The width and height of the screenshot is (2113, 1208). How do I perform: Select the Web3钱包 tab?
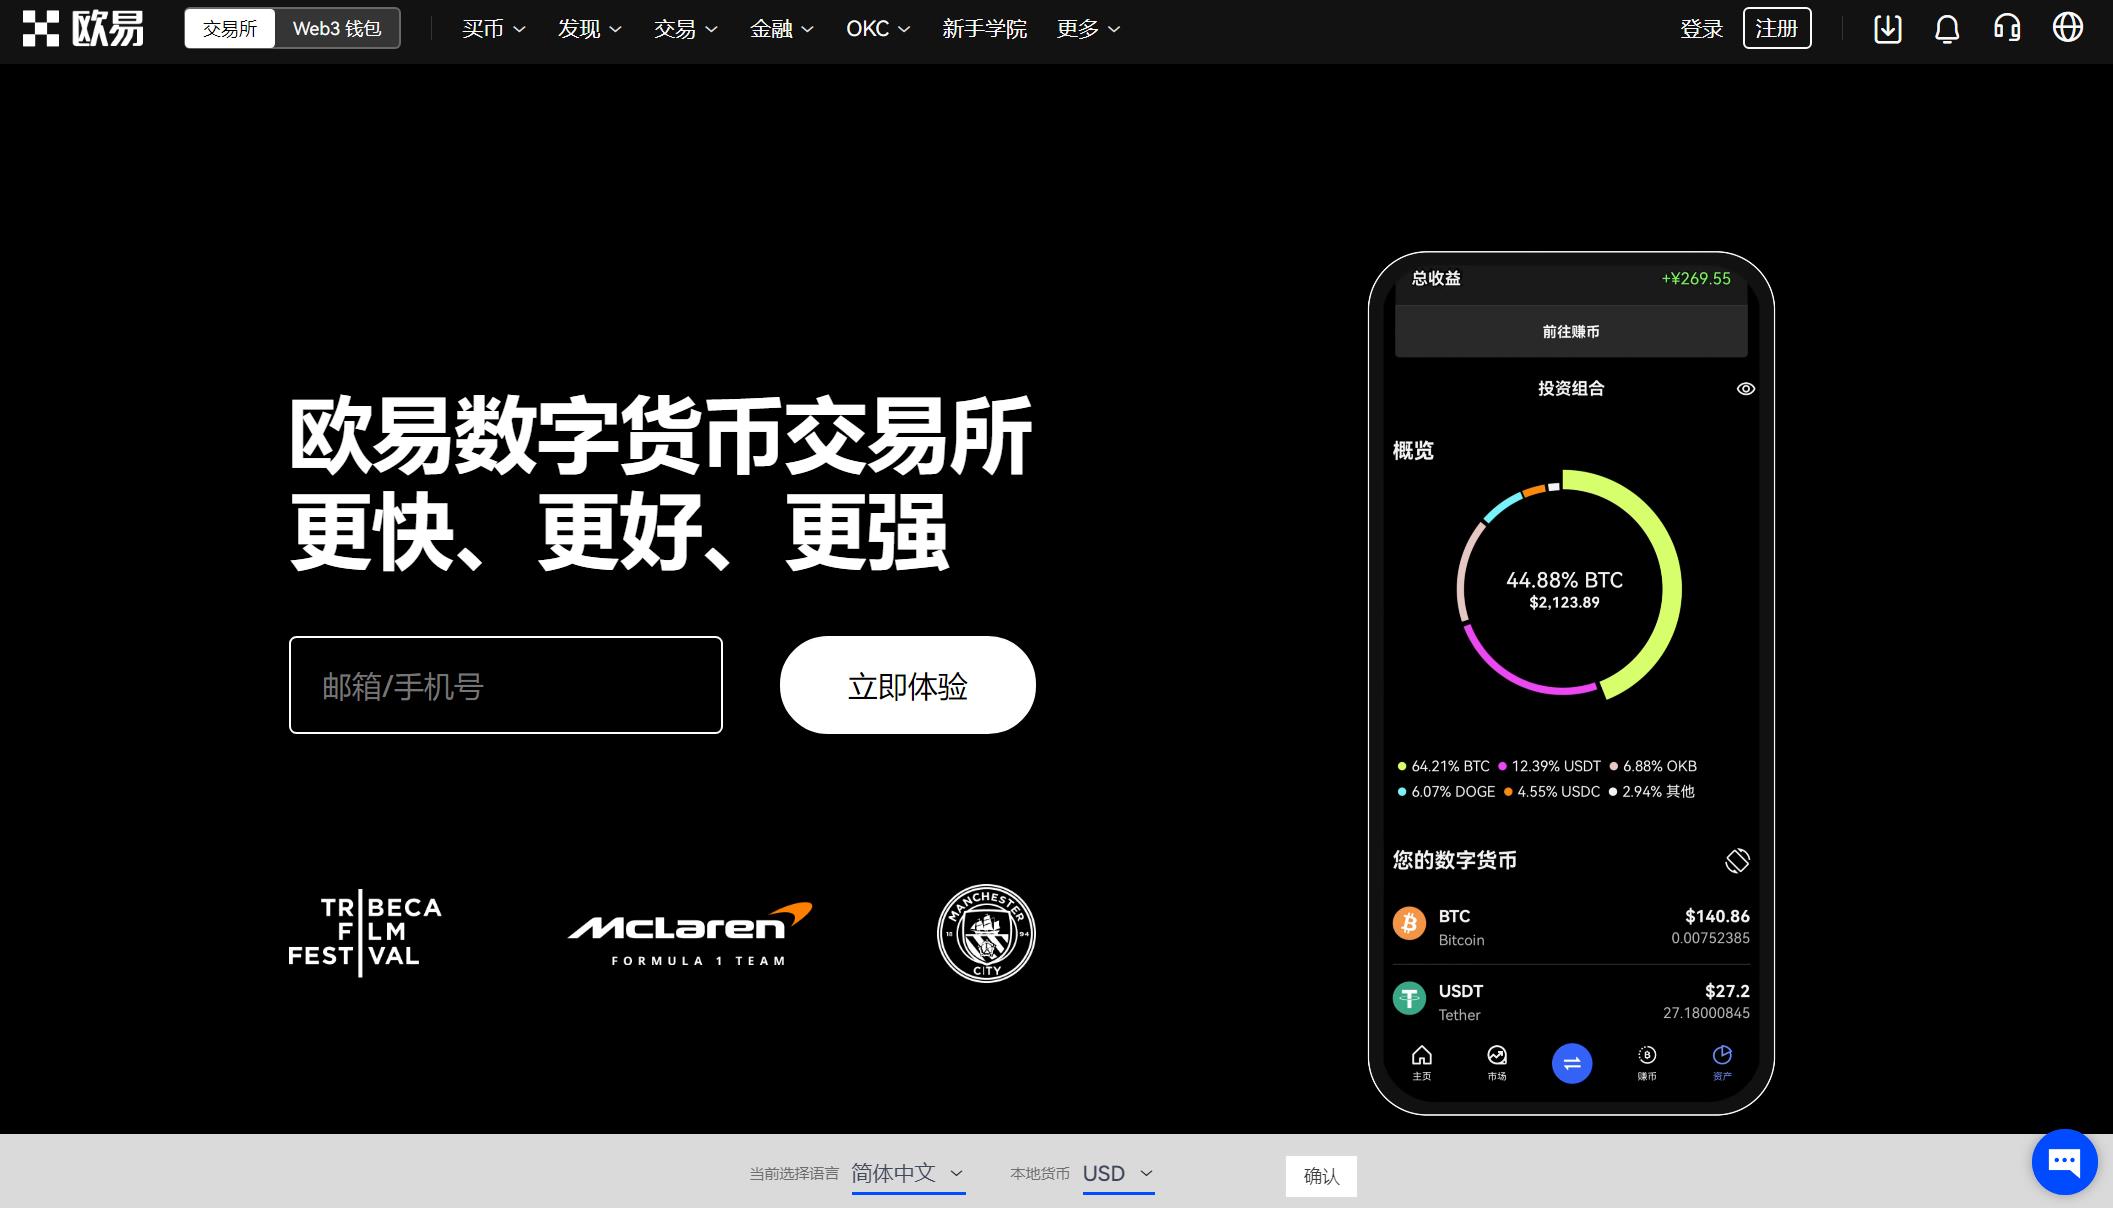coord(335,28)
